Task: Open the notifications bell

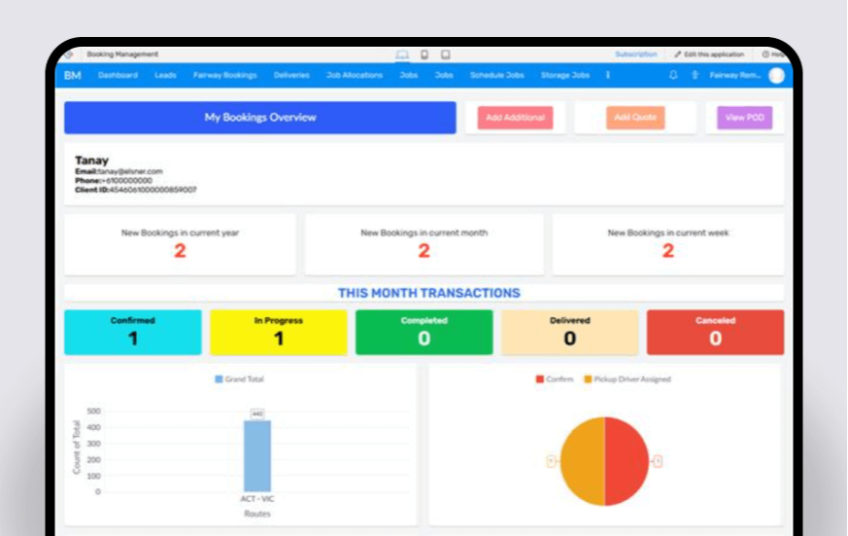Action: [673, 75]
